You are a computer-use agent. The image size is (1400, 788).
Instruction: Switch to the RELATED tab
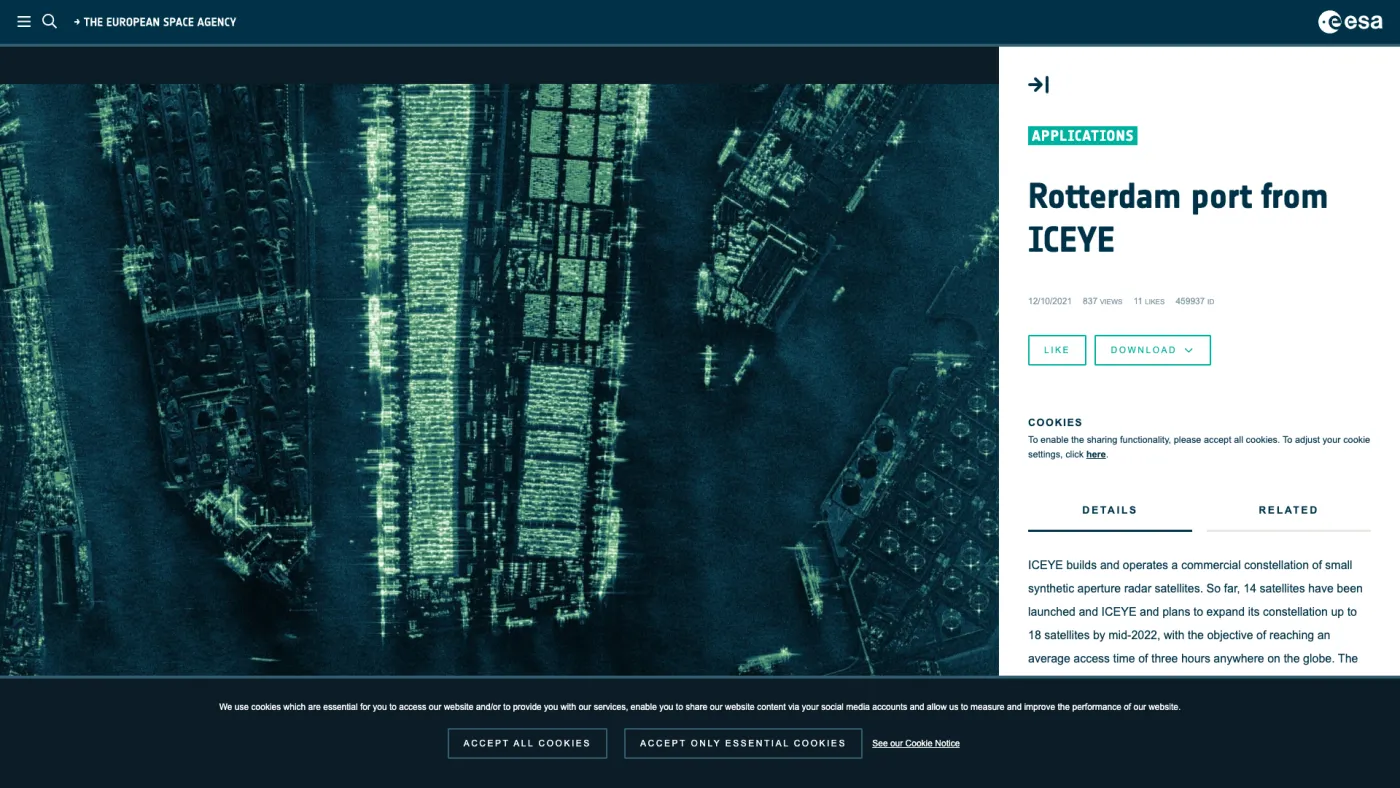point(1288,510)
